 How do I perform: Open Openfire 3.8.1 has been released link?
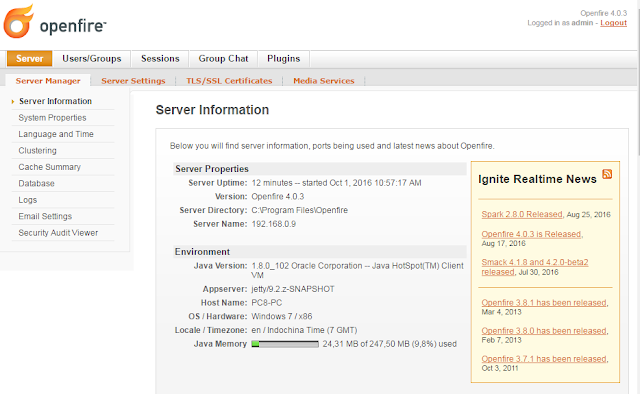pyautogui.click(x=544, y=303)
